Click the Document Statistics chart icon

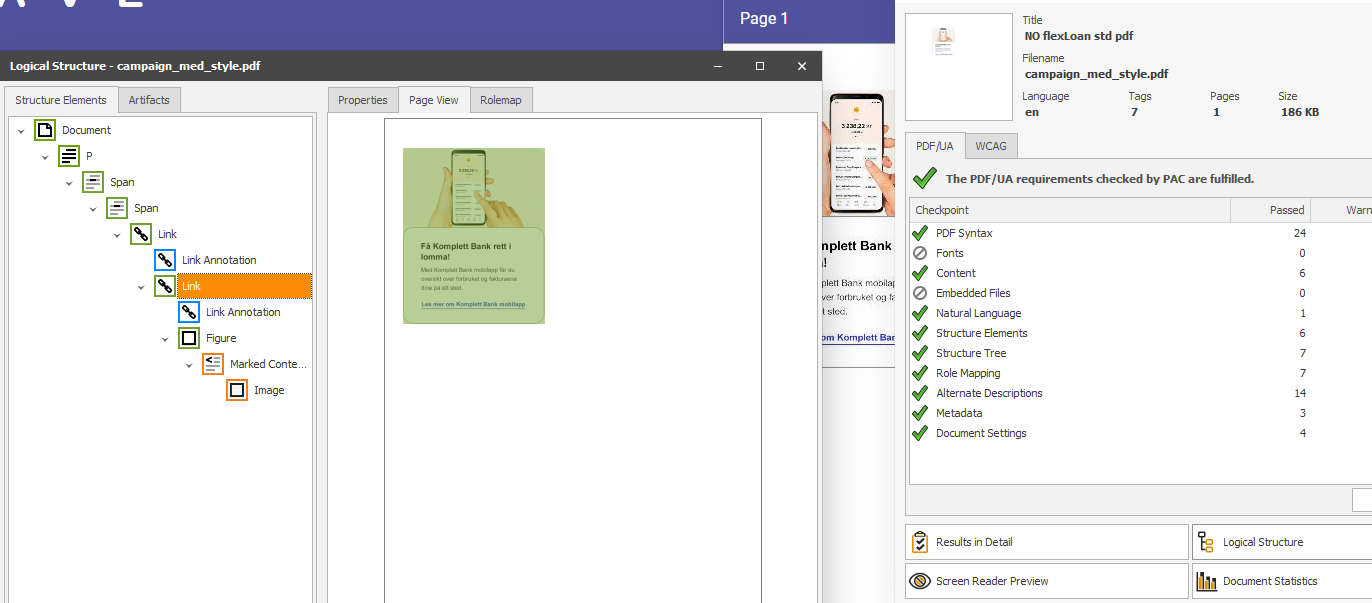[1206, 581]
